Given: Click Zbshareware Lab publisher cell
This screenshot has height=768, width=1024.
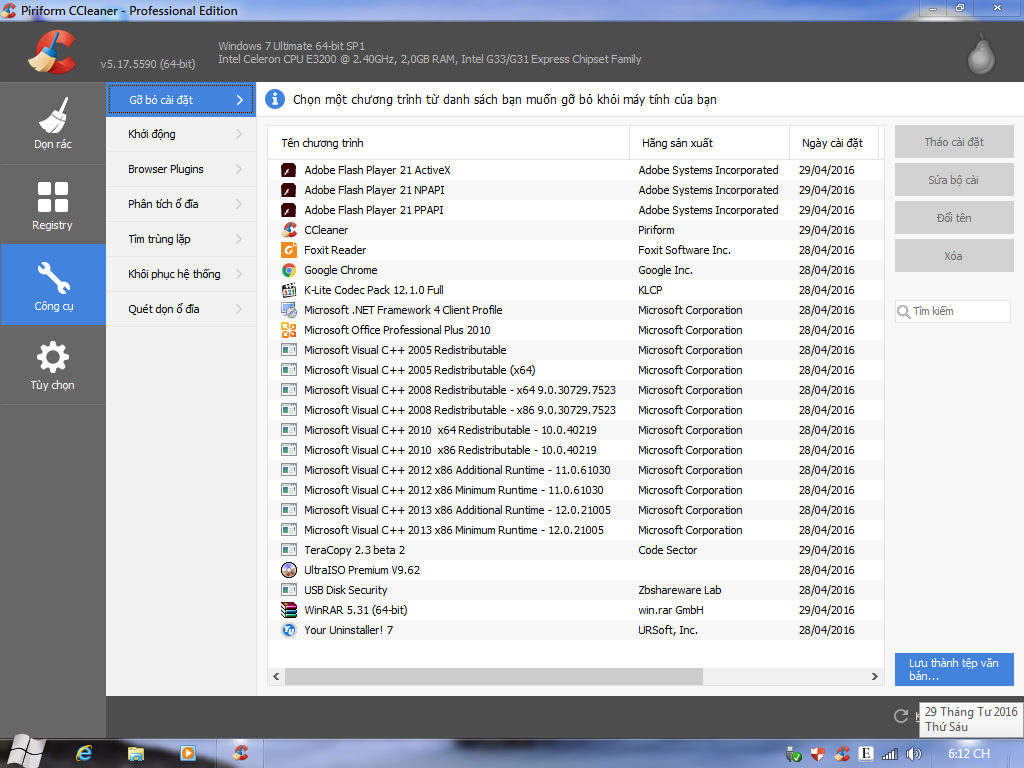Looking at the screenshot, I should tap(680, 590).
